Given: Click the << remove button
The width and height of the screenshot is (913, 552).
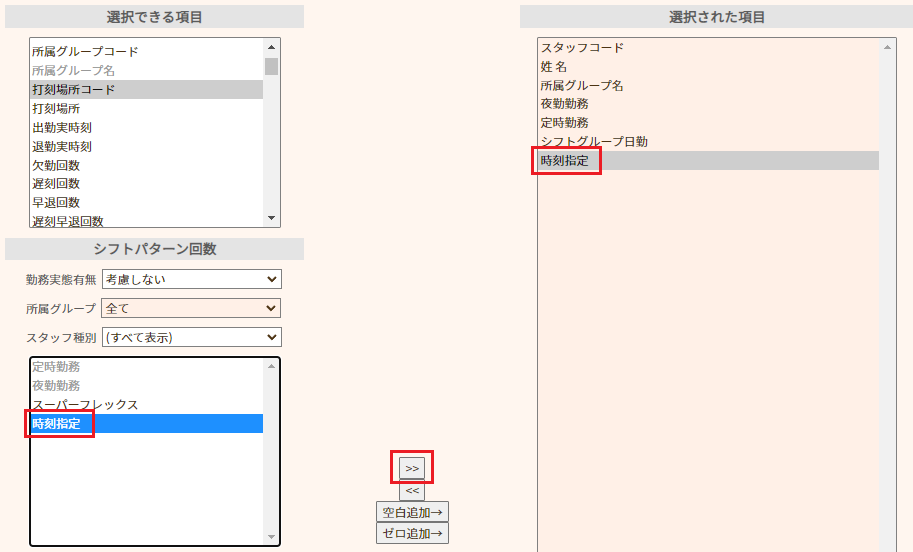Looking at the screenshot, I should point(412,490).
